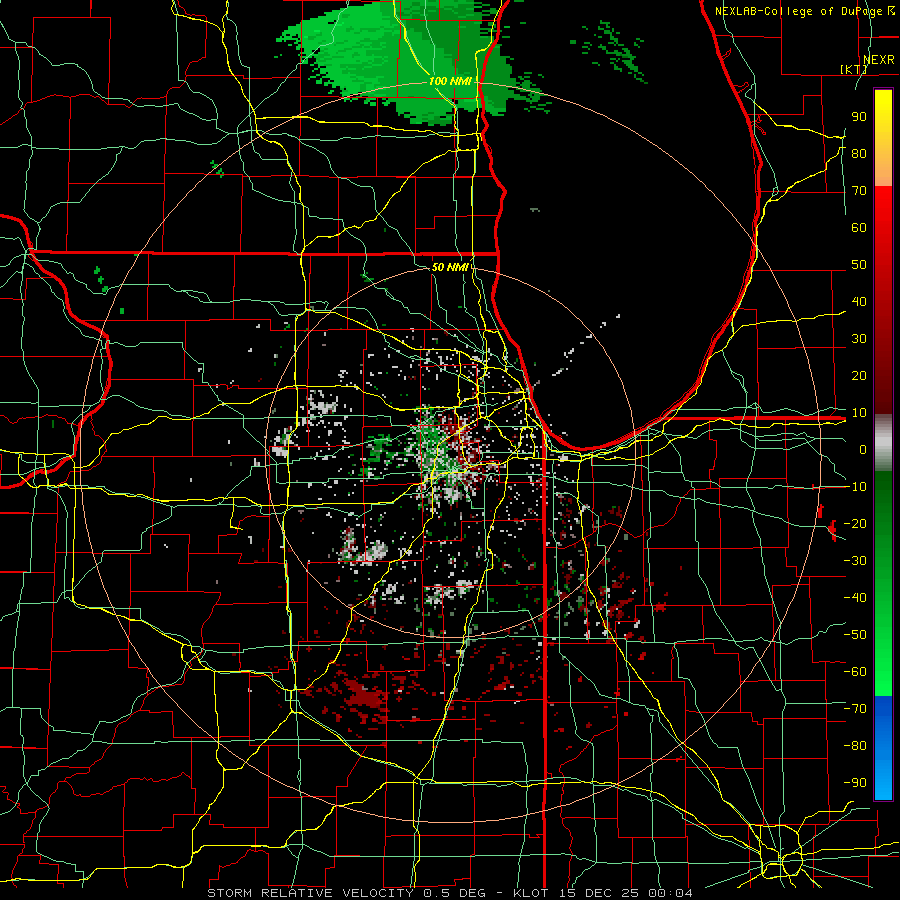Click the "[KT]" units label
Viewport: 900px width, 900px height.
[854, 69]
